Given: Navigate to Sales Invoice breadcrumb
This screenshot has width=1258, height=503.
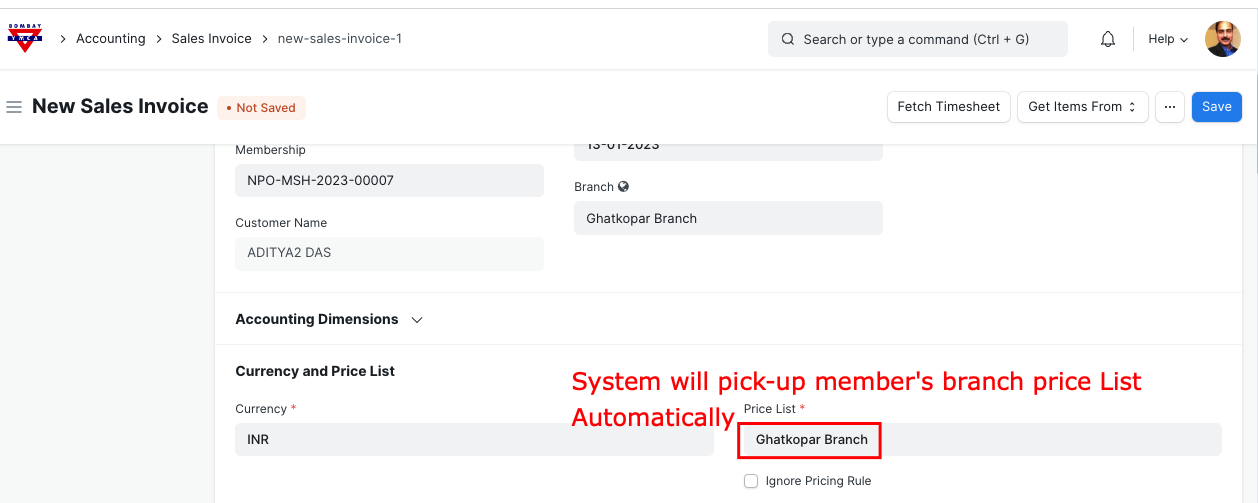Looking at the screenshot, I should (211, 39).
